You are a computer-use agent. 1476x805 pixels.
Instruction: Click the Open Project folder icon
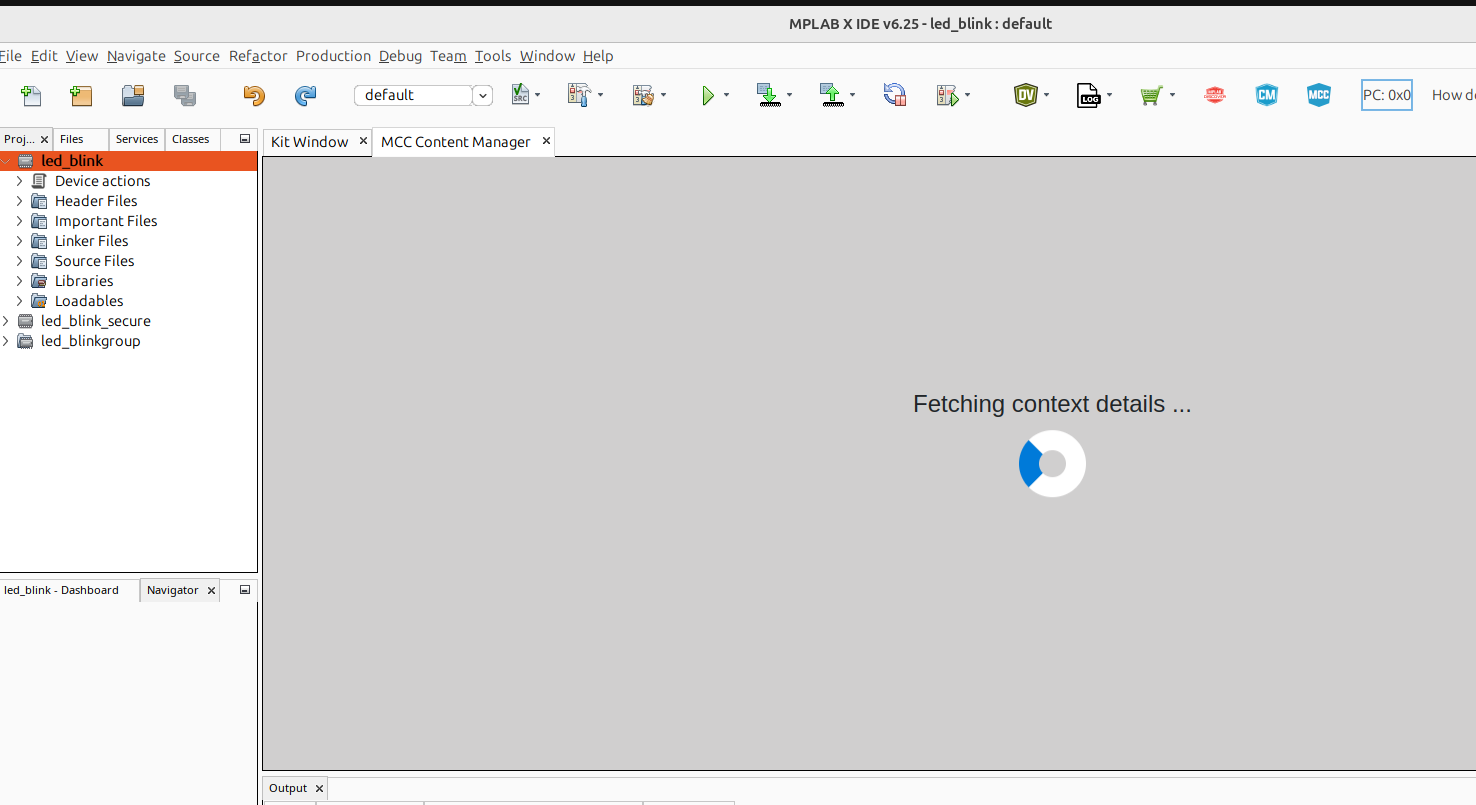(x=133, y=95)
